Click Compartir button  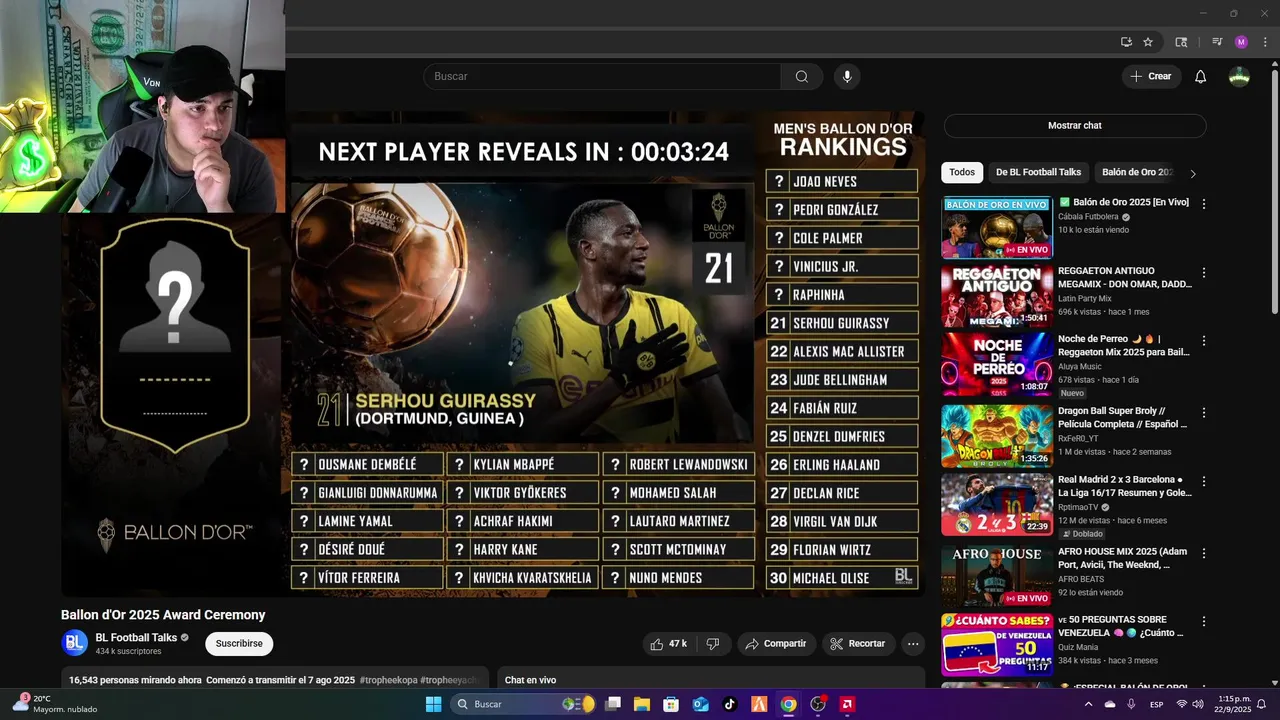click(776, 644)
